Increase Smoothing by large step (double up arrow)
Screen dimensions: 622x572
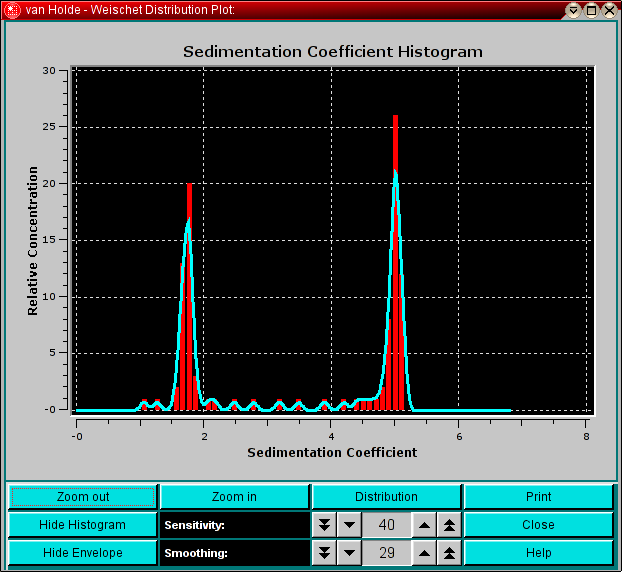tap(450, 553)
